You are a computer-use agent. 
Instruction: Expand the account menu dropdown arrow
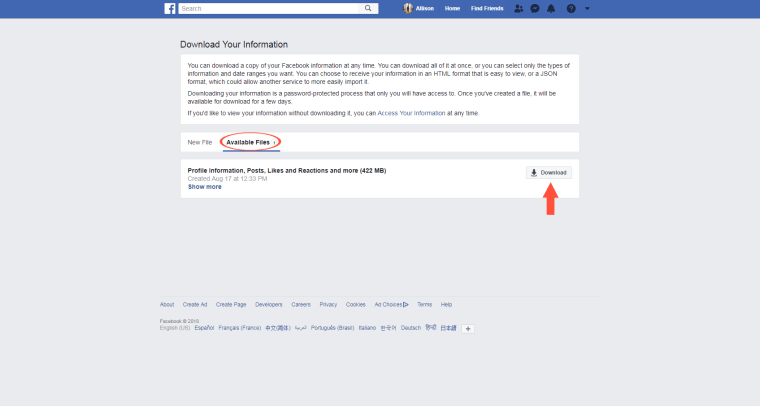click(587, 8)
